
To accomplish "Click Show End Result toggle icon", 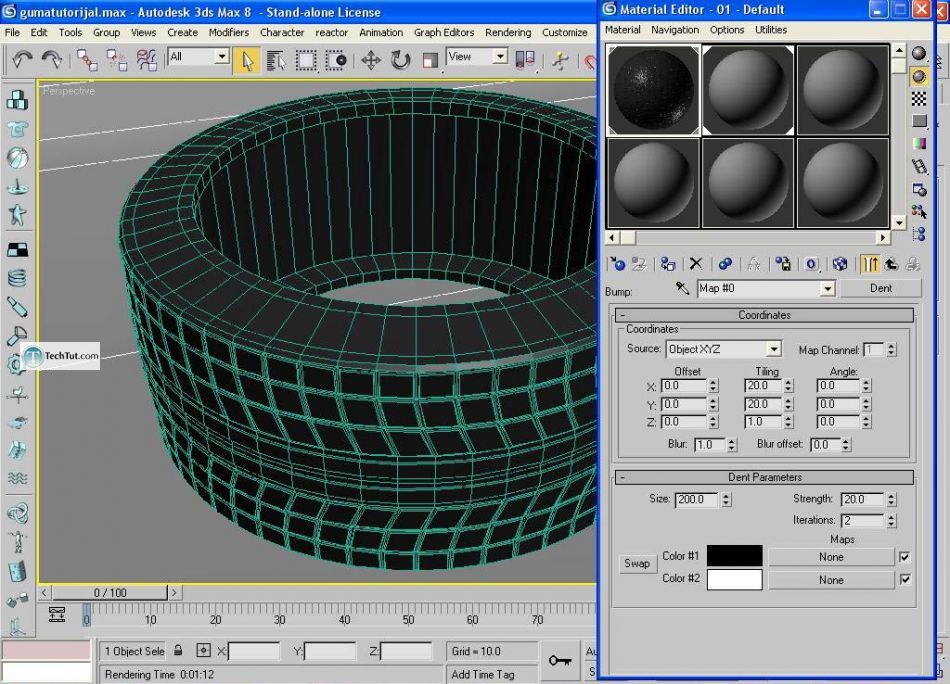I will (869, 264).
